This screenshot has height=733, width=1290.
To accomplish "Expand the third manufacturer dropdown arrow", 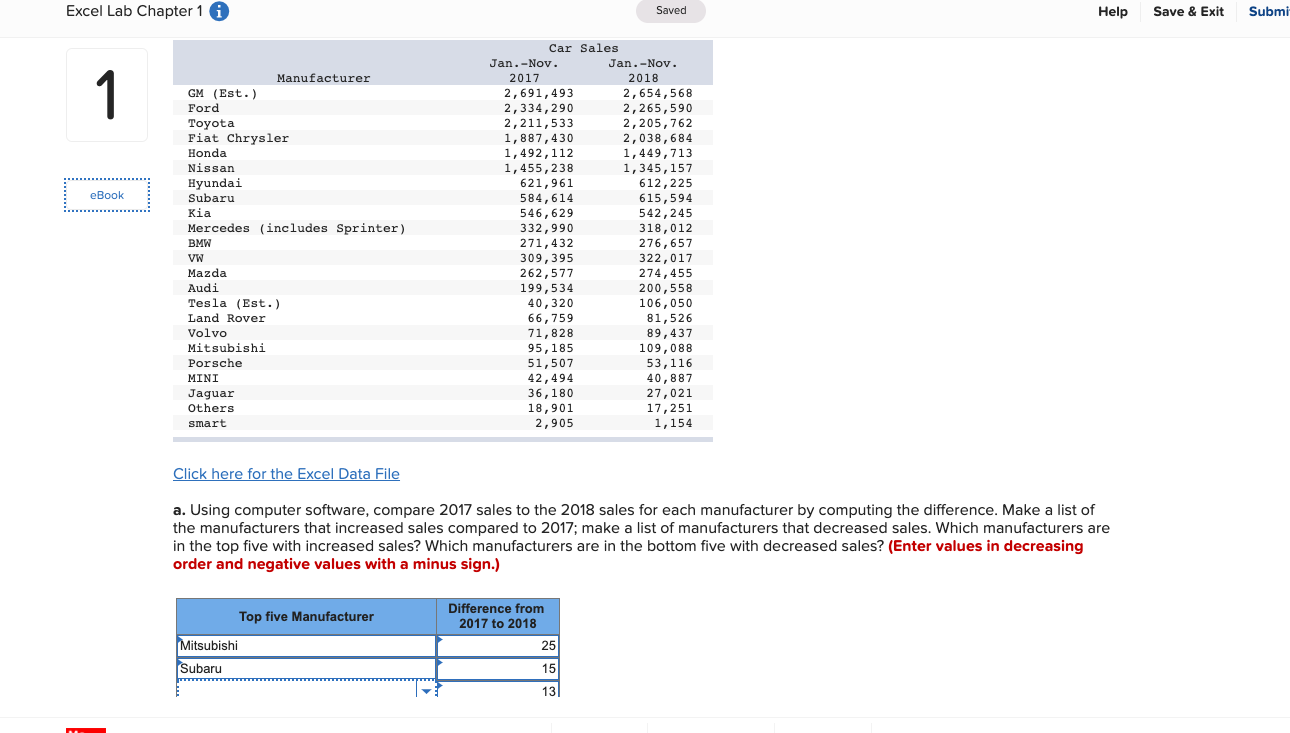I will (428, 691).
